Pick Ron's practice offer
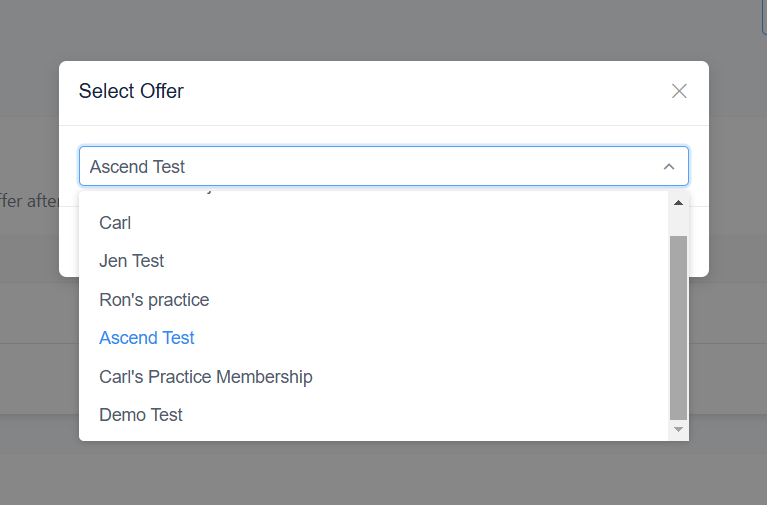The width and height of the screenshot is (767, 505). click(154, 300)
